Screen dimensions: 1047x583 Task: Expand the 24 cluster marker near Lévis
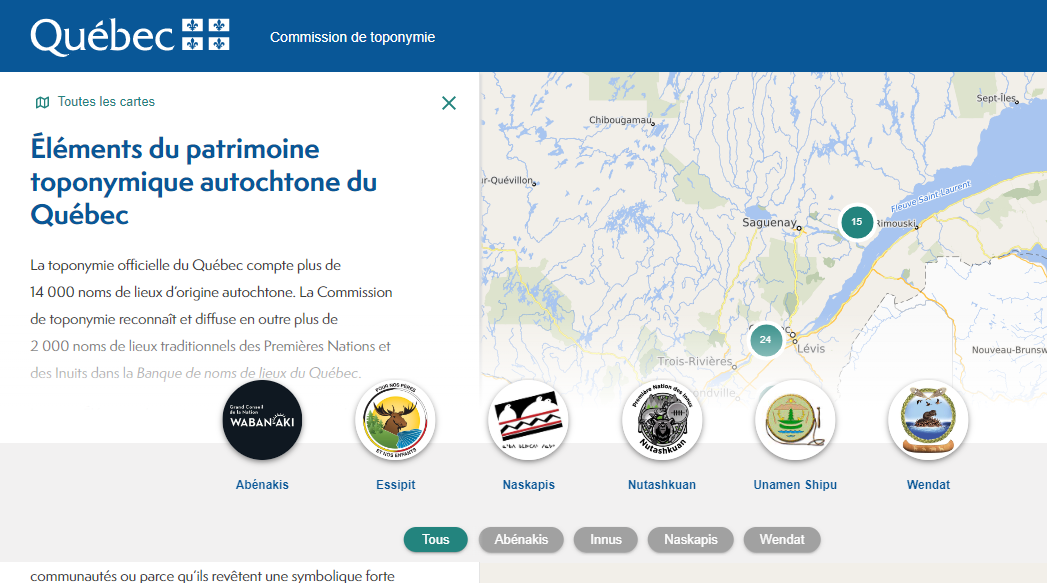(x=765, y=340)
